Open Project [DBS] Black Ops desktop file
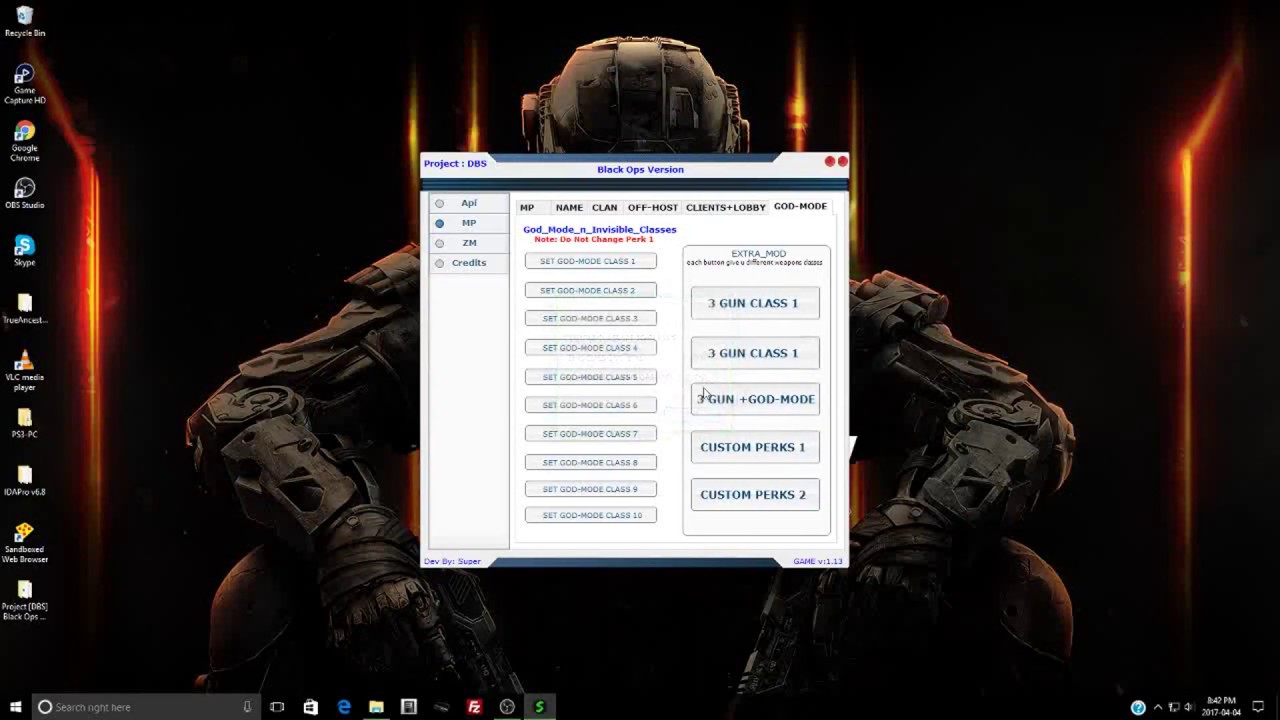1280x720 pixels. click(25, 600)
